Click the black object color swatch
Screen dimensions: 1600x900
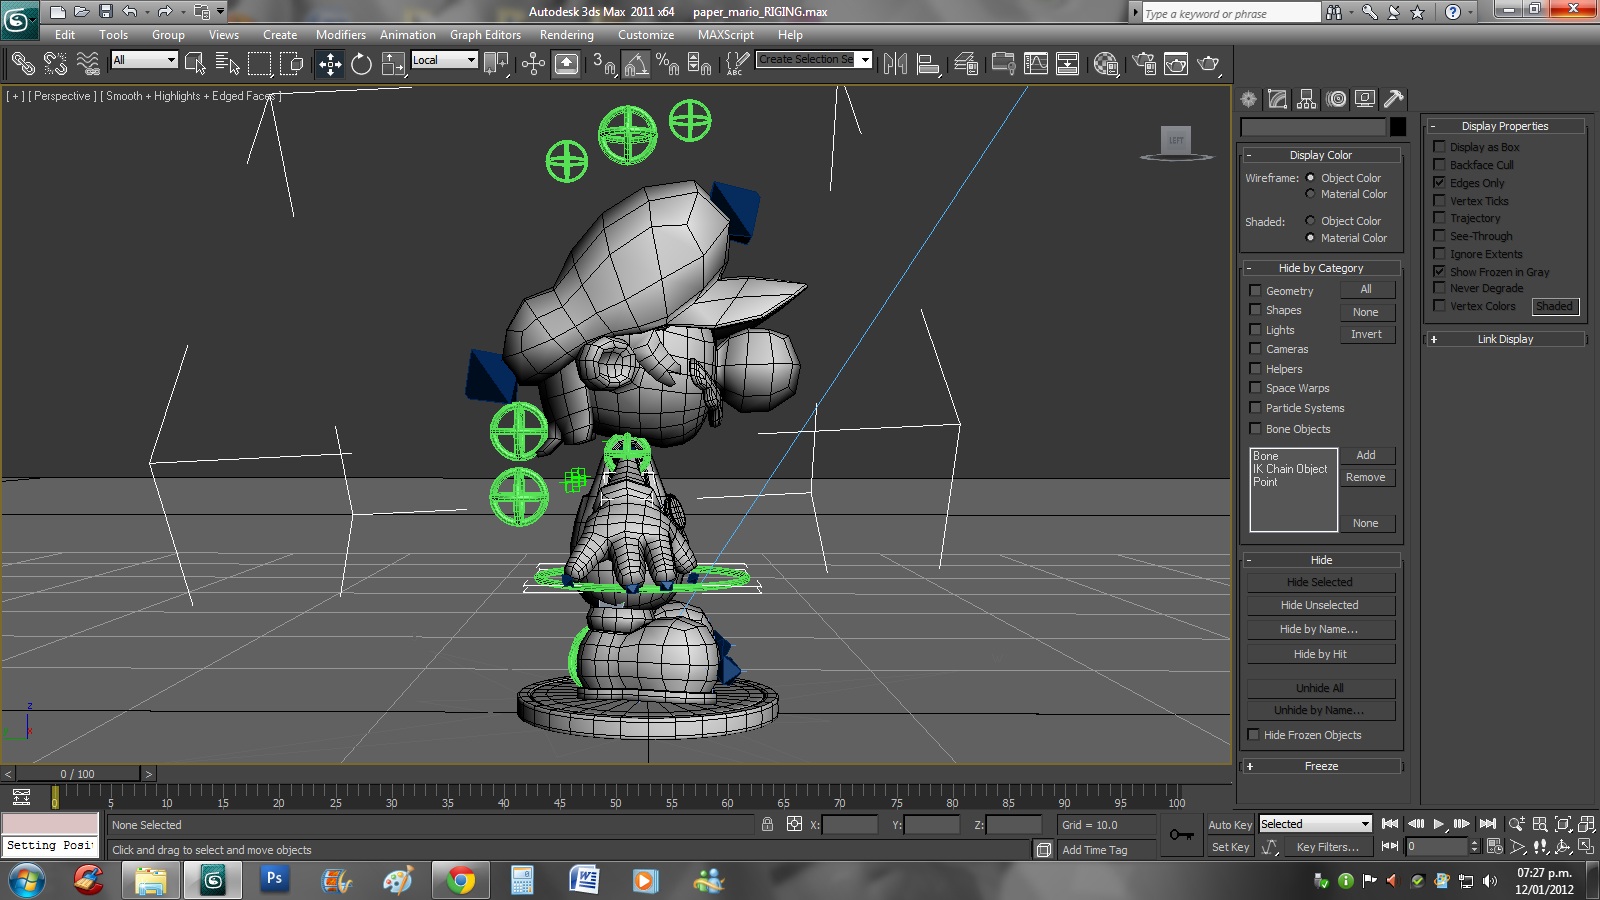(1398, 127)
